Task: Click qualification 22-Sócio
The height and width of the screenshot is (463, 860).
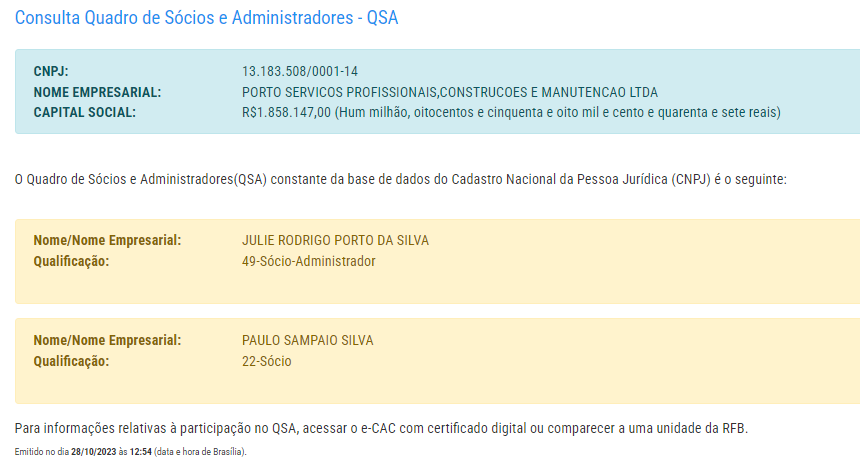Action: coord(267,362)
